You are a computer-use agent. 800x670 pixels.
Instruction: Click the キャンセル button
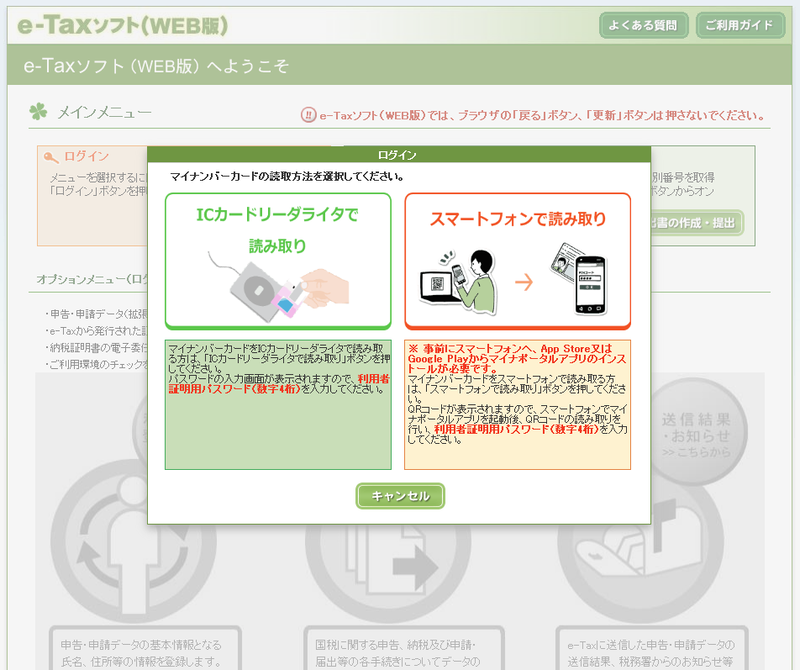coord(399,495)
